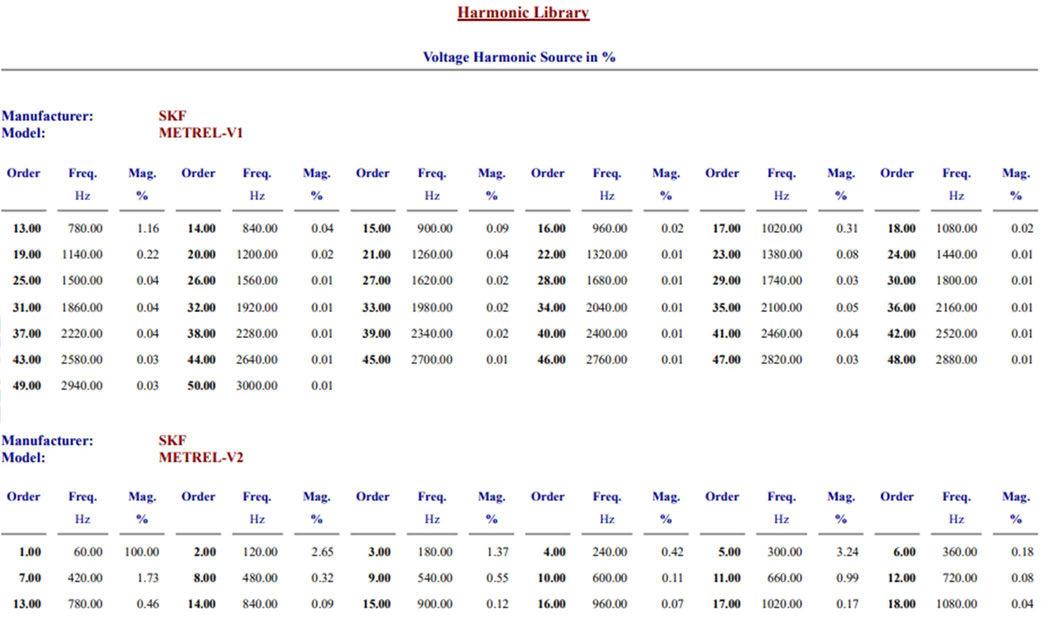Viewport: 1050px width, 618px height.
Task: Click frequency 720.00 cell
Action: click(x=959, y=578)
